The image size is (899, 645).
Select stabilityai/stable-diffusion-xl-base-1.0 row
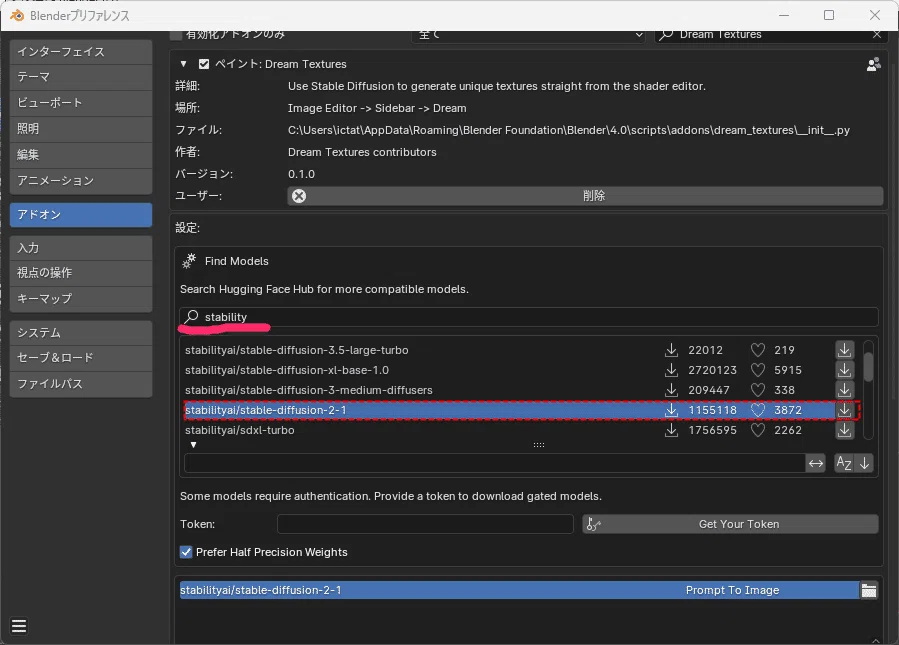[509, 370]
